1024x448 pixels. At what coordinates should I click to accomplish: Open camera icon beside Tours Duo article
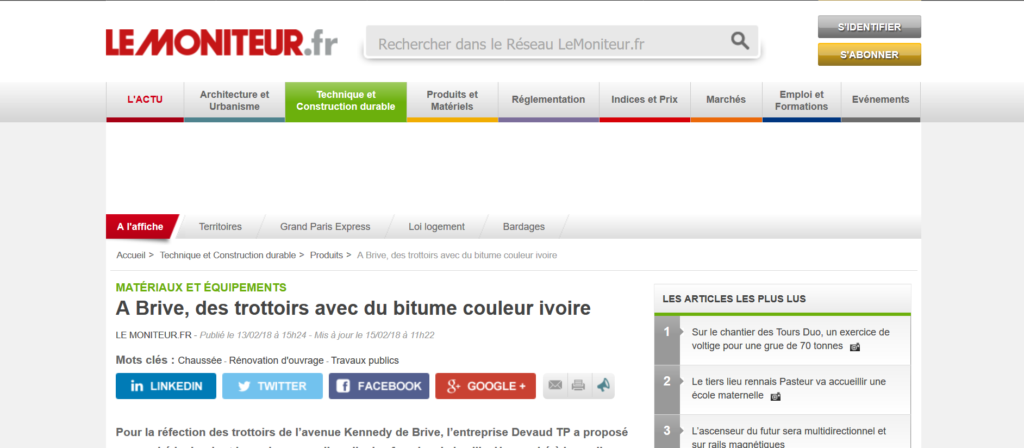(855, 347)
